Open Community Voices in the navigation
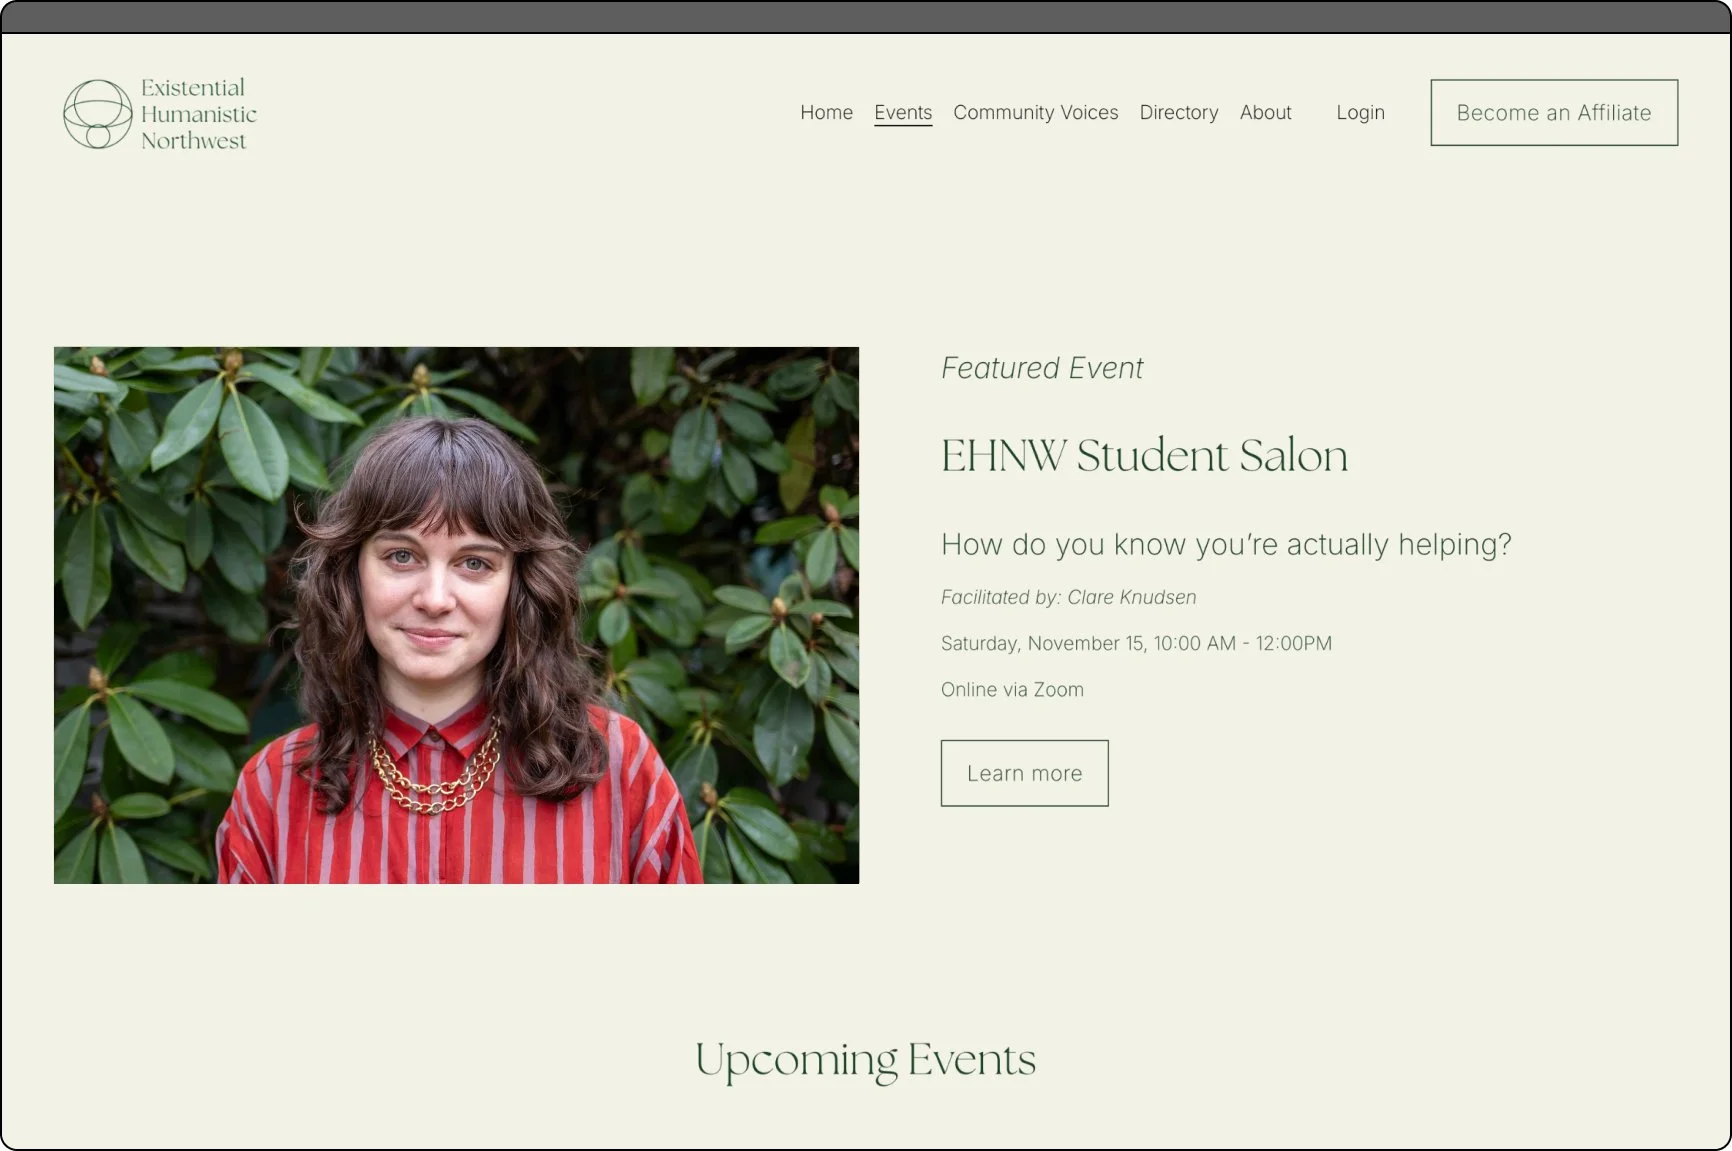Screen dimensions: 1732x1151 coord(1036,113)
